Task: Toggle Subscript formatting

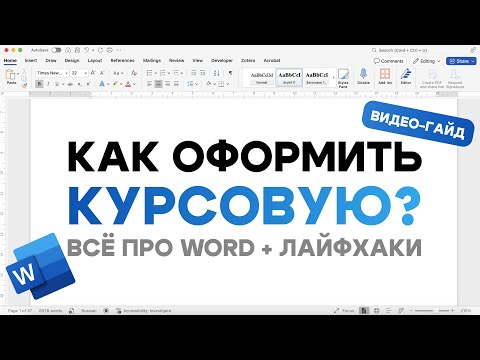Action: 79,84
